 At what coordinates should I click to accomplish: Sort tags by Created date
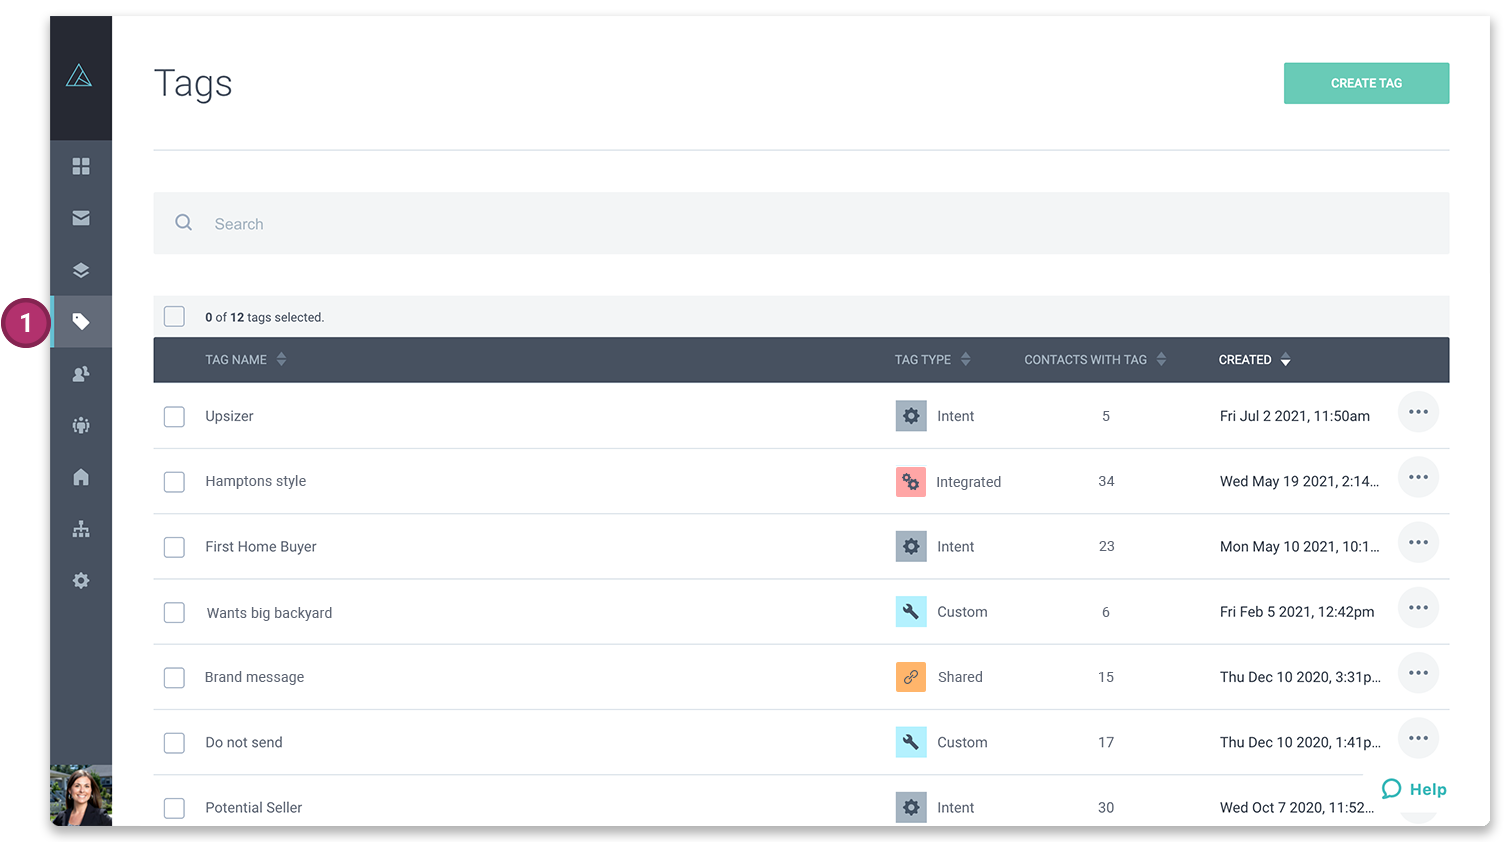(1254, 359)
